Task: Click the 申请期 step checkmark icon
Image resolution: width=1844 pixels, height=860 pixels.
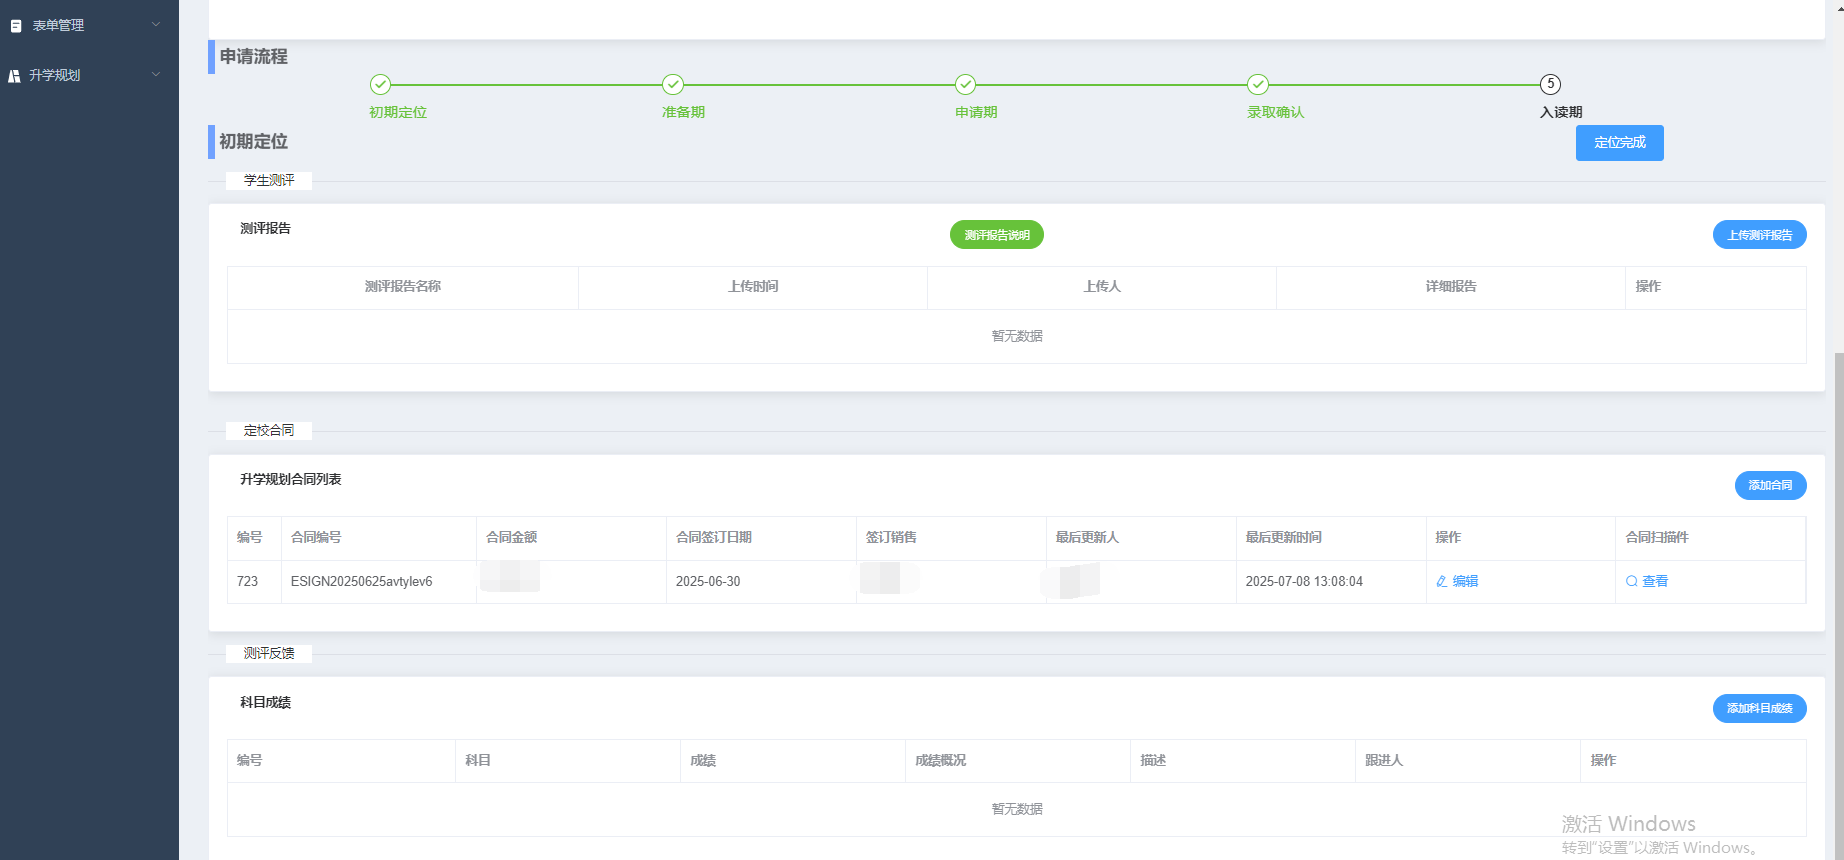Action: click(x=965, y=84)
